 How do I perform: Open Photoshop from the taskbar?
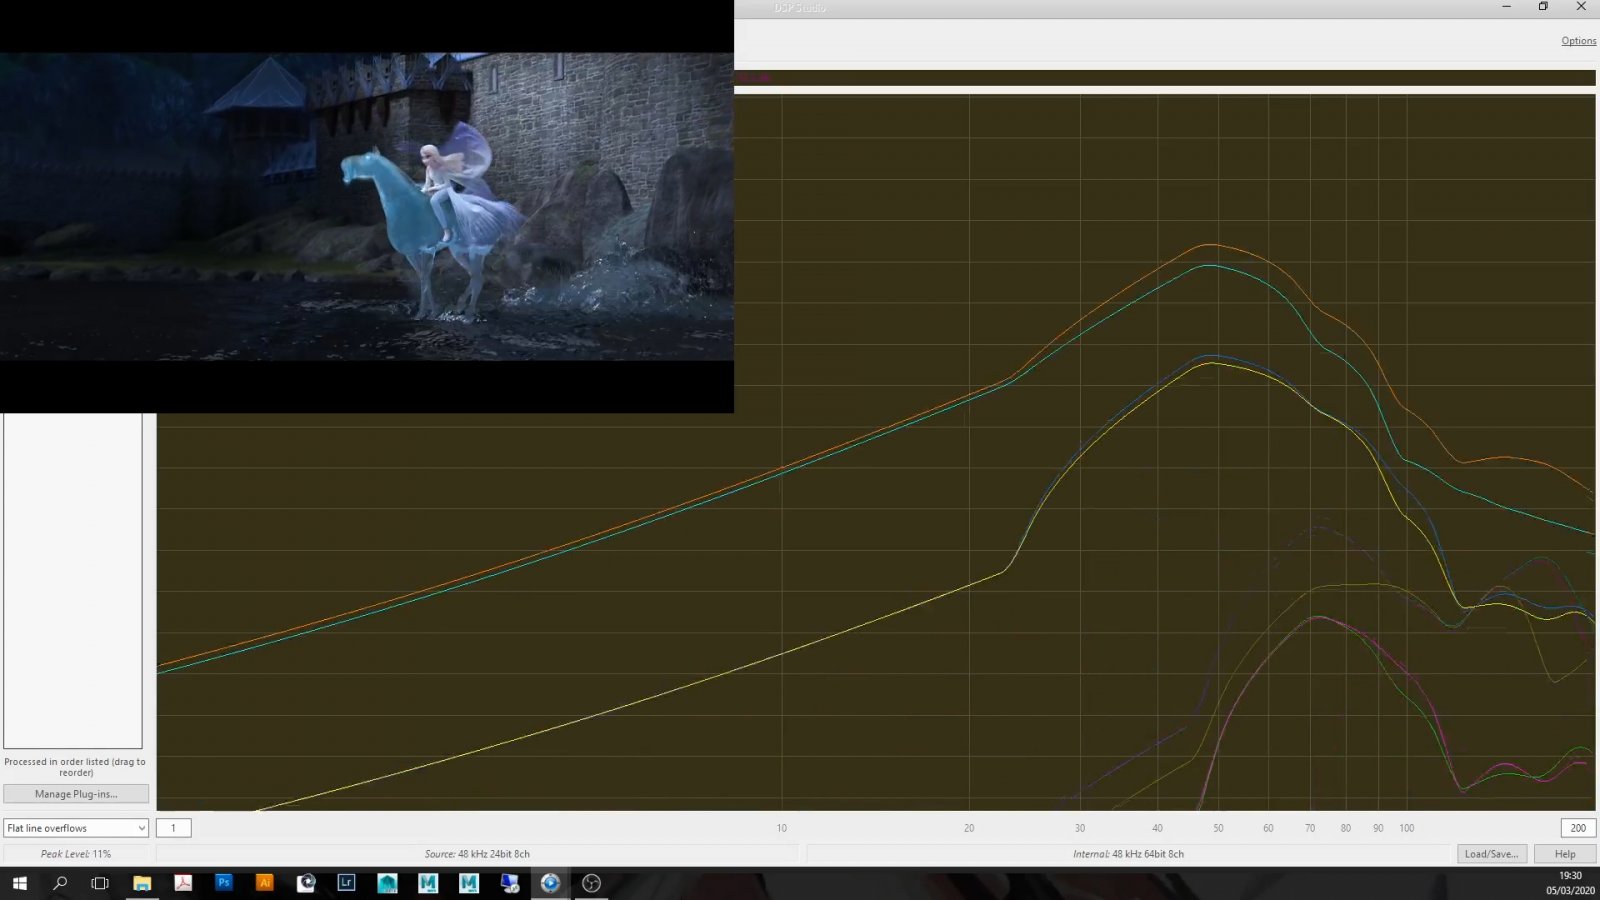(x=224, y=883)
